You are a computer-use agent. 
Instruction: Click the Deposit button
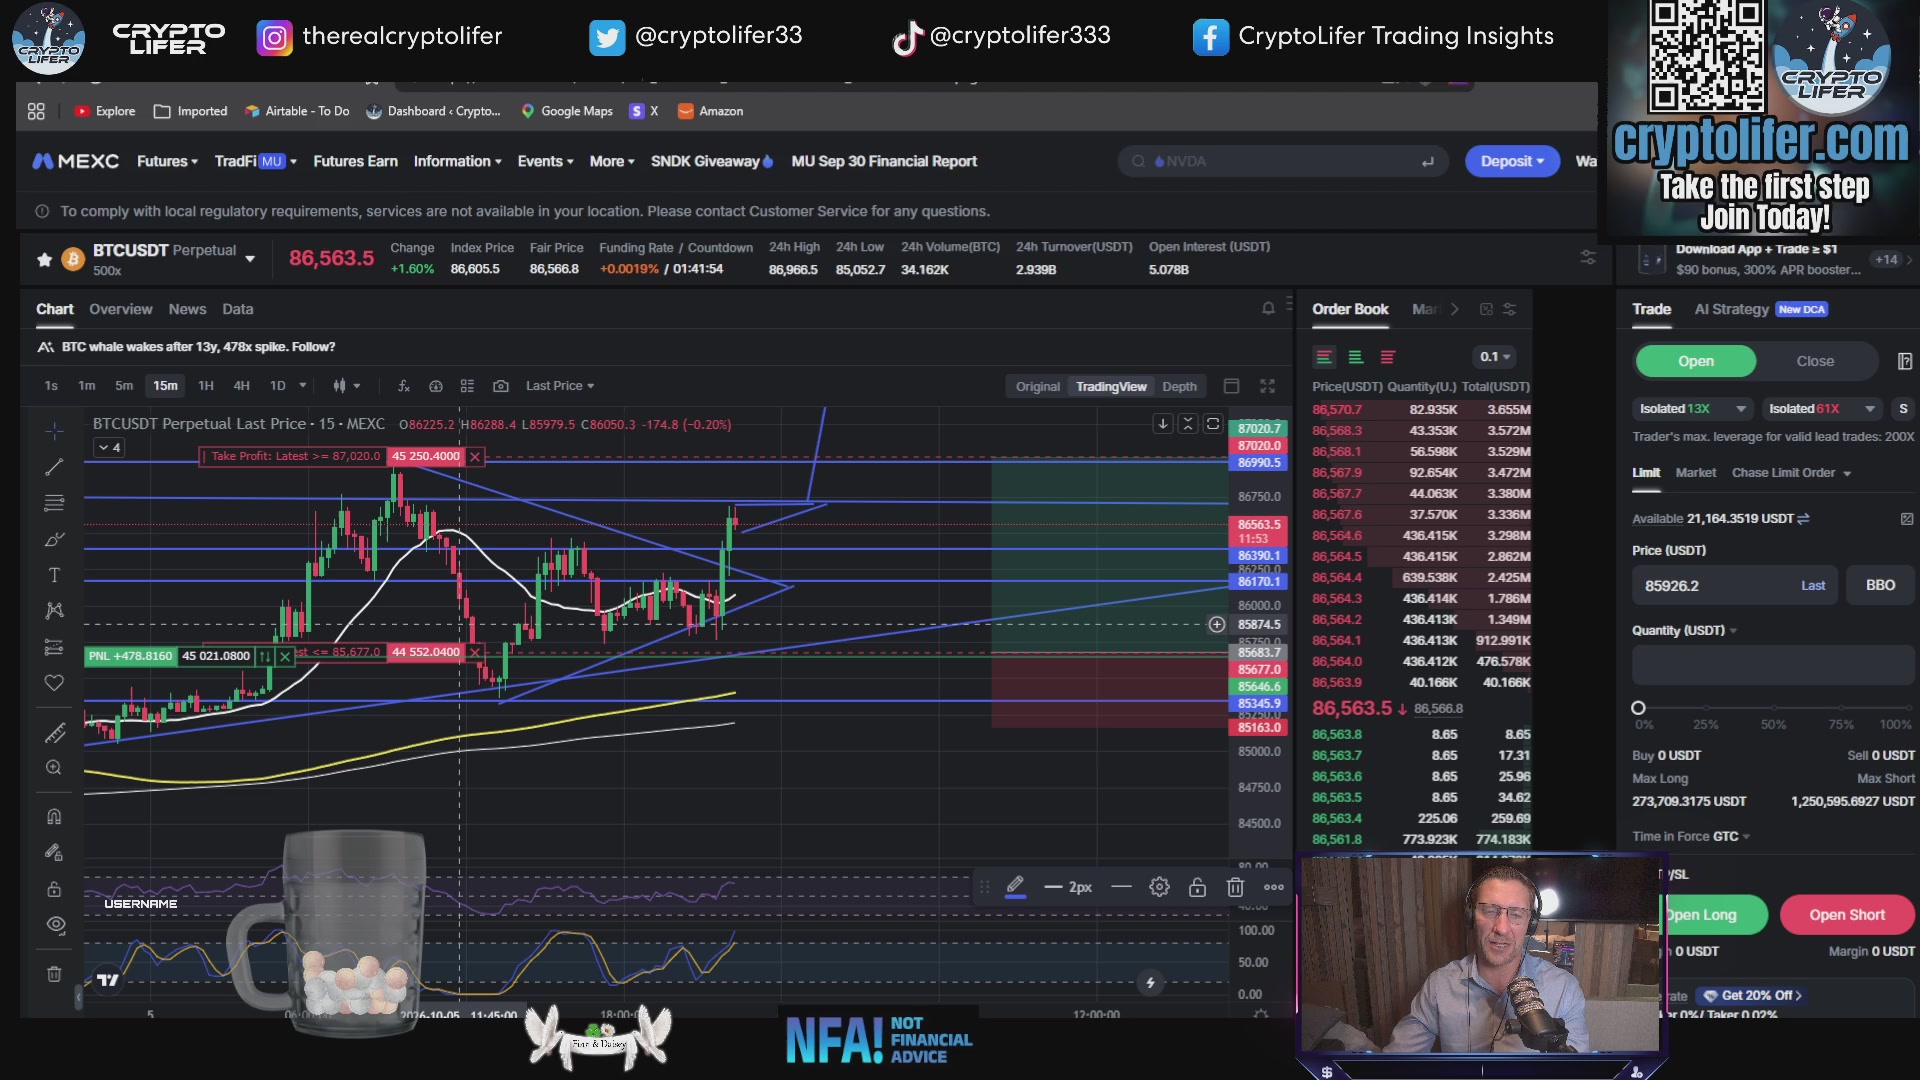pos(1512,161)
